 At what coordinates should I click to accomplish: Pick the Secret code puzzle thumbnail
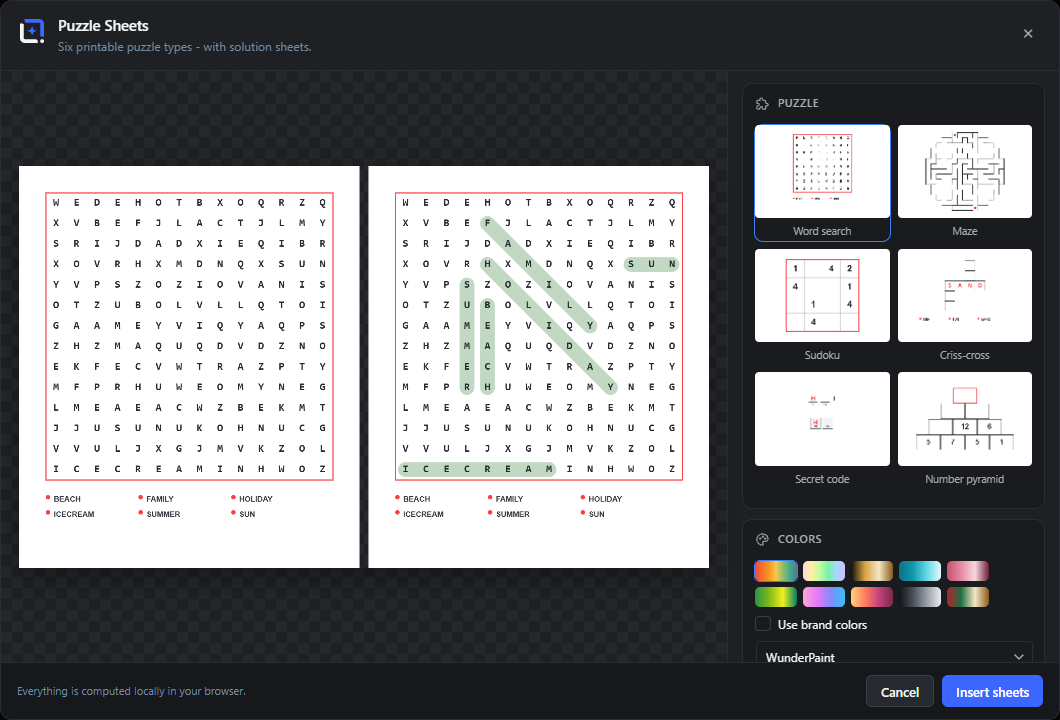tap(822, 419)
